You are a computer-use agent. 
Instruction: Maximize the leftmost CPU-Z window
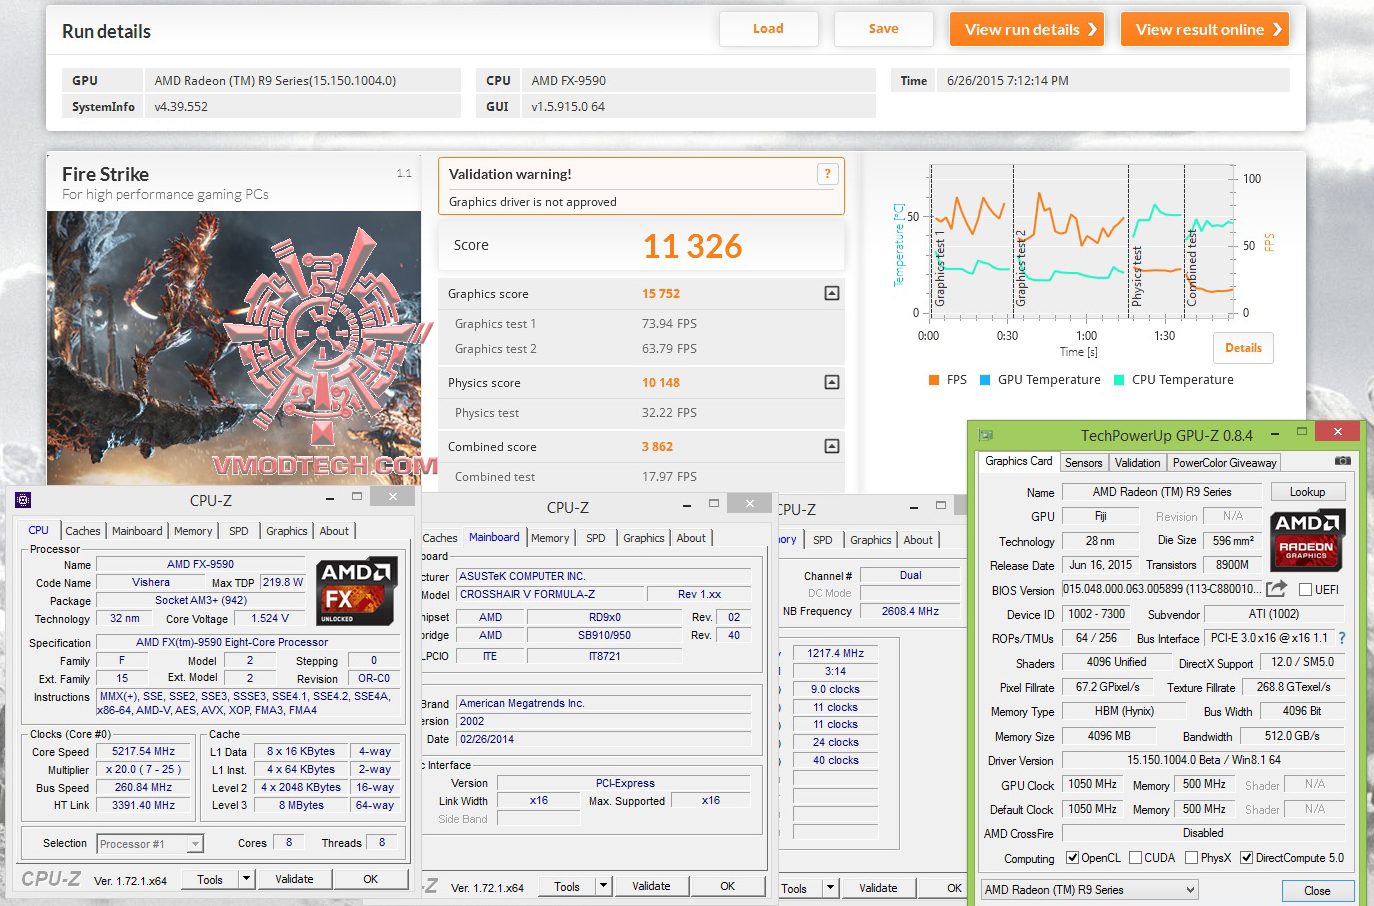click(357, 496)
